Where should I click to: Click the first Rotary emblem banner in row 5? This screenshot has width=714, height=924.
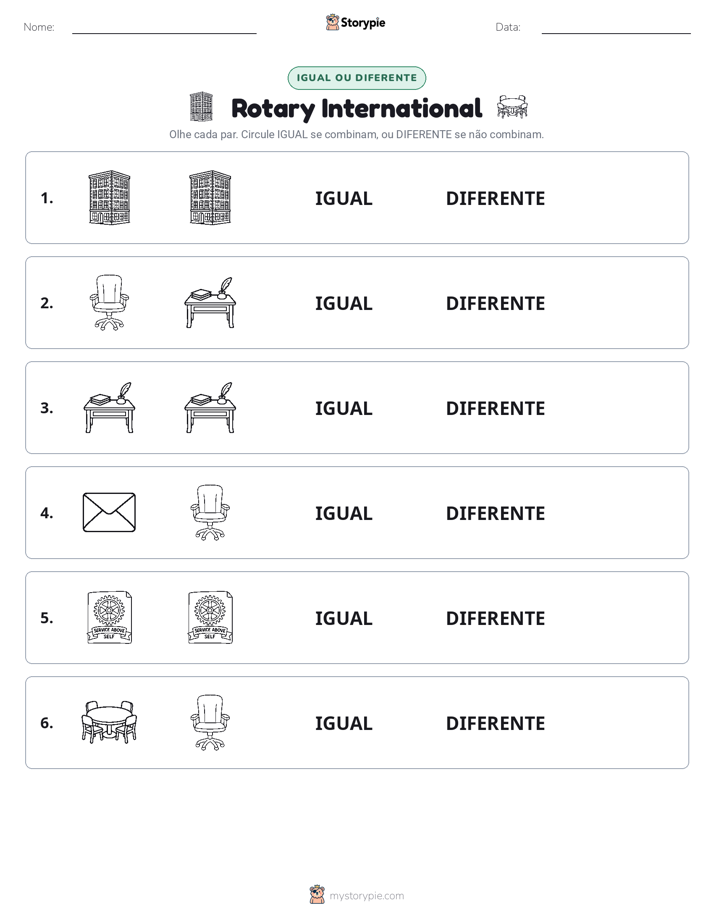point(109,618)
